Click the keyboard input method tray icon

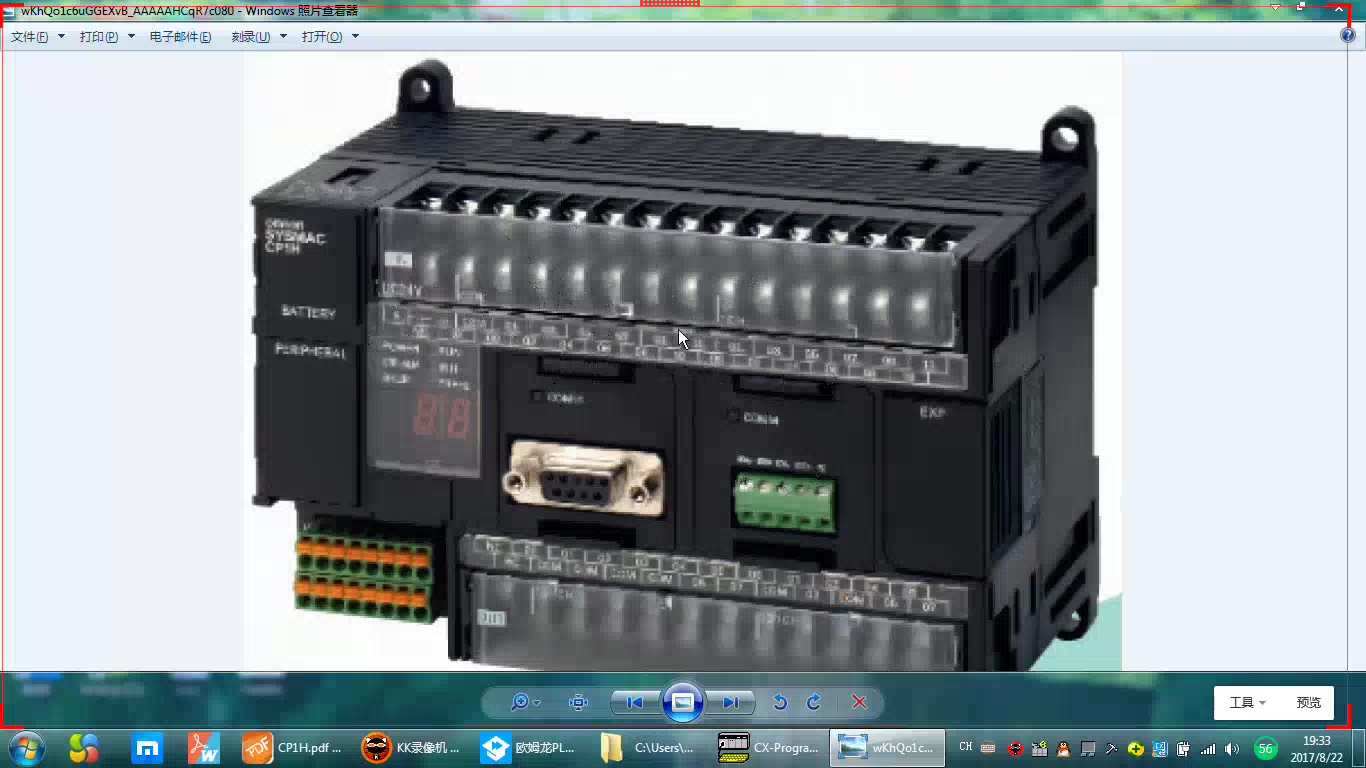988,748
